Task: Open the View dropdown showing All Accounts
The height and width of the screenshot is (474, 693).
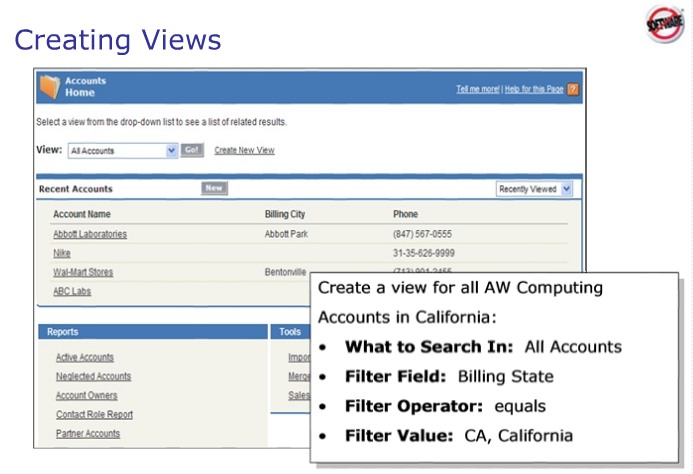Action: (x=122, y=151)
